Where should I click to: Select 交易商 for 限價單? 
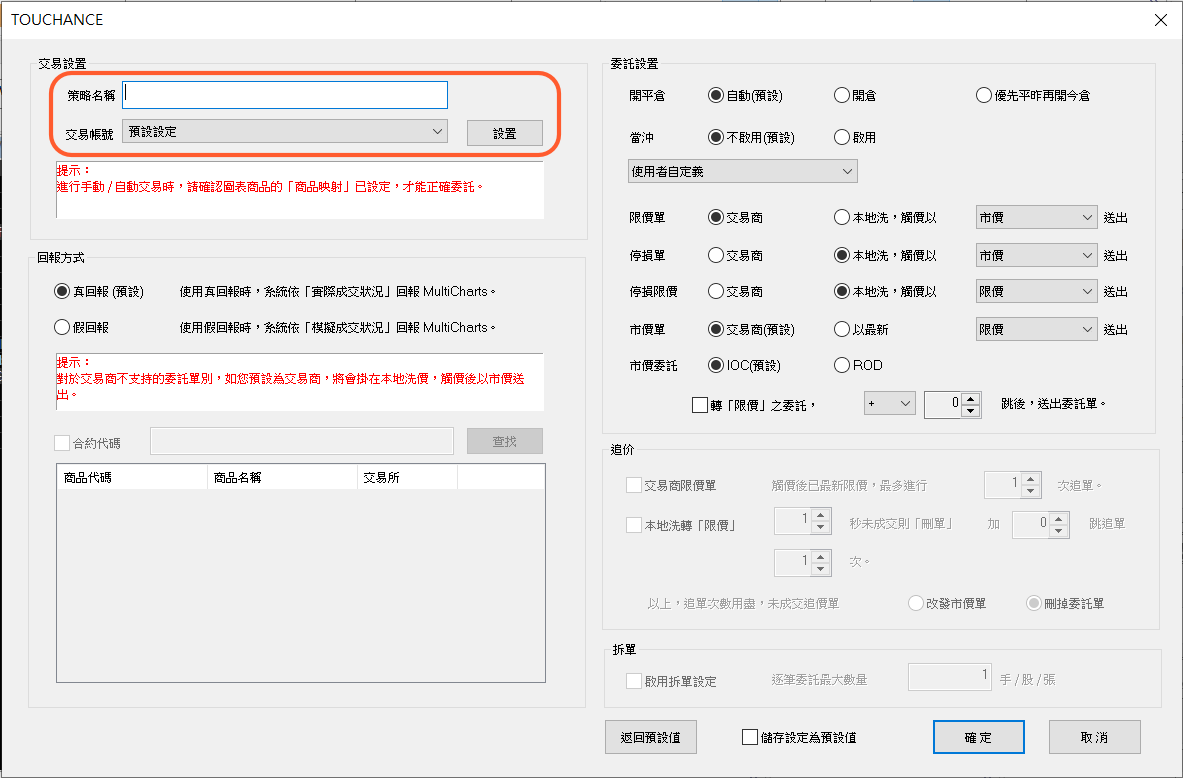pos(716,217)
